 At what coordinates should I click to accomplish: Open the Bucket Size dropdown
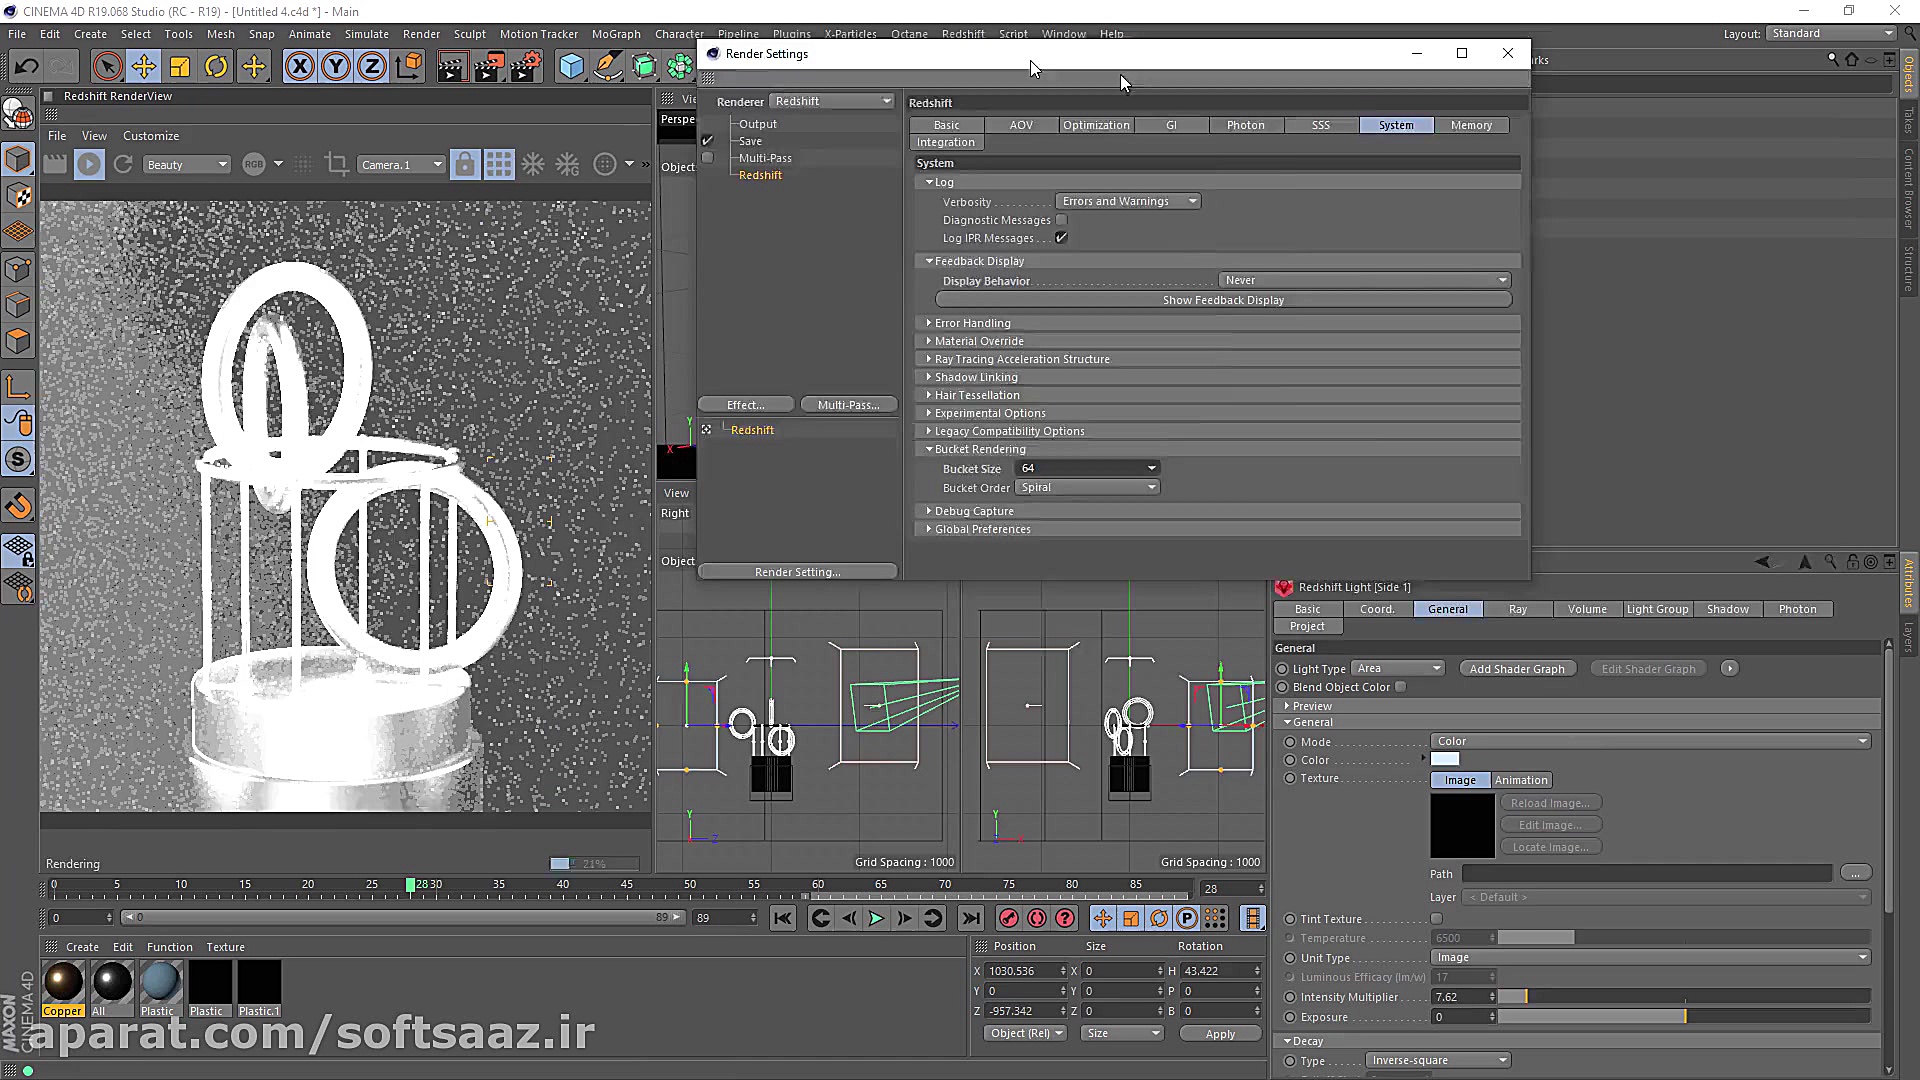(1088, 468)
